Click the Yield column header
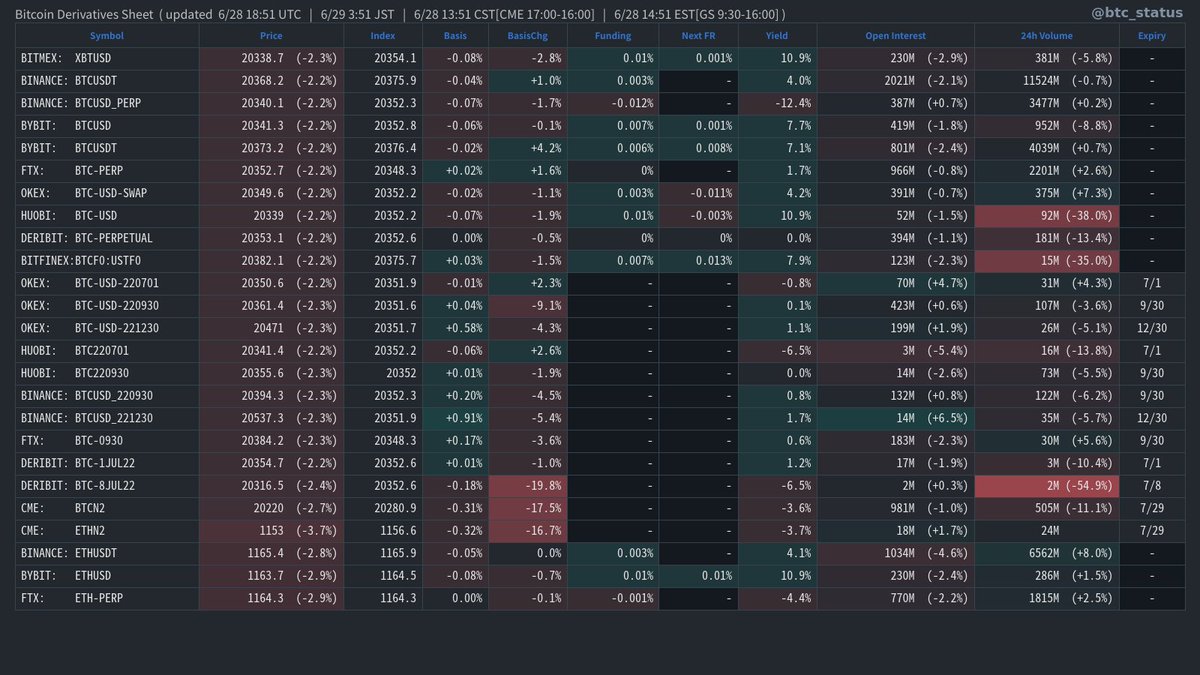This screenshot has height=675, width=1200. click(x=778, y=36)
